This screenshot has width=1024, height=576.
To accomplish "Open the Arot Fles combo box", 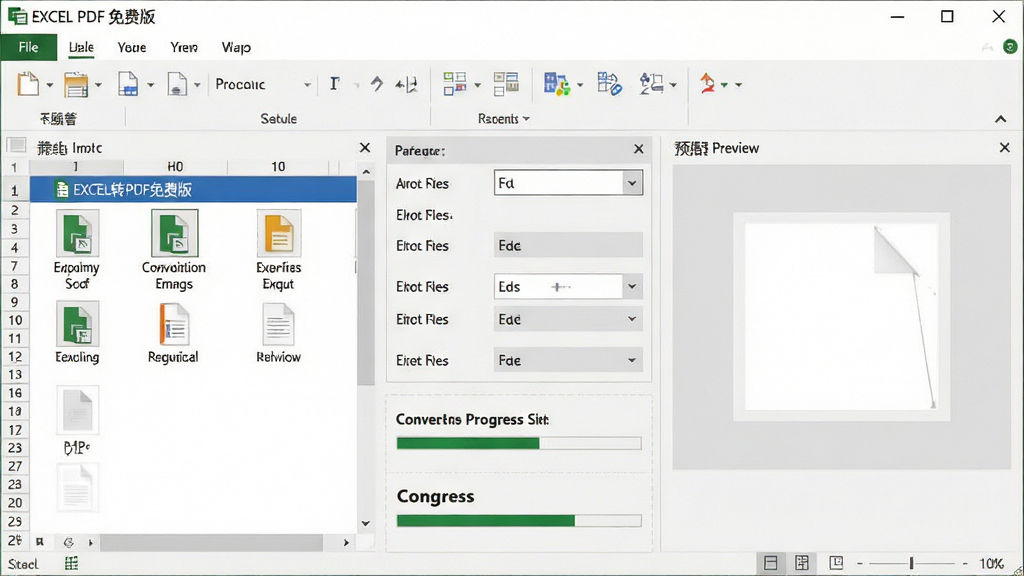I will pyautogui.click(x=568, y=183).
